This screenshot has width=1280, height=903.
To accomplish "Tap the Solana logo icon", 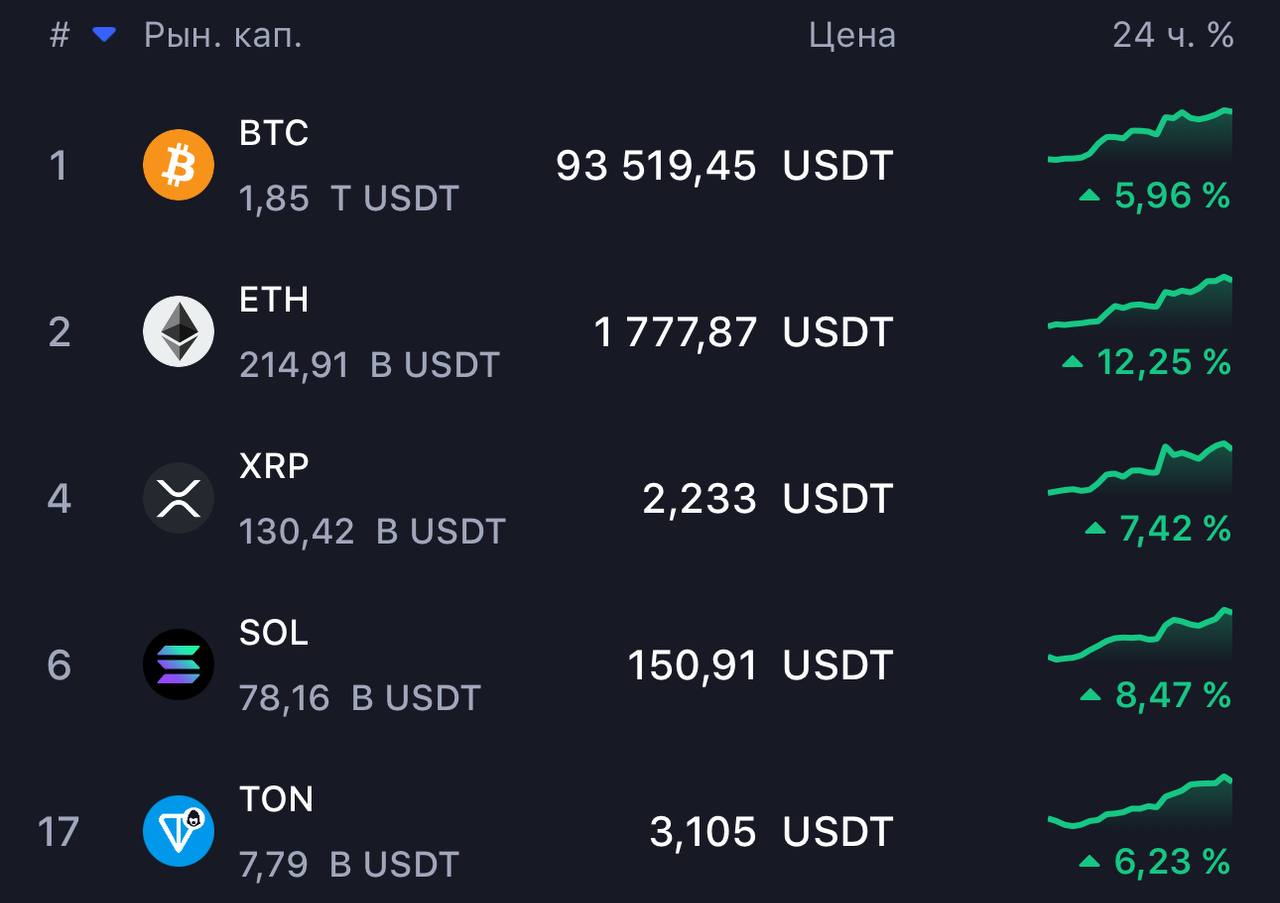I will click(179, 664).
